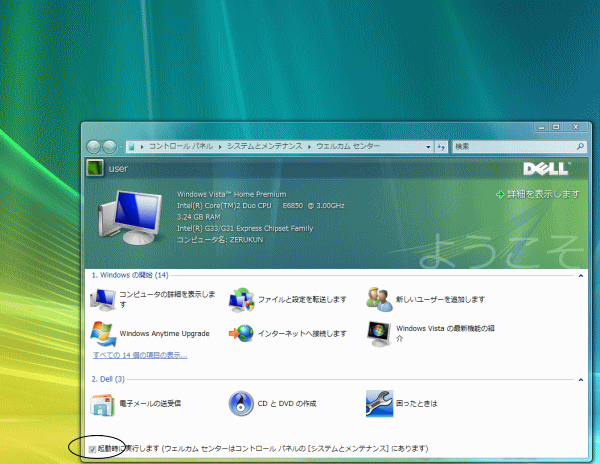This screenshot has width=600, height=464.
Task: Select ウェルカム センター in breadcrumb
Action: (348, 147)
